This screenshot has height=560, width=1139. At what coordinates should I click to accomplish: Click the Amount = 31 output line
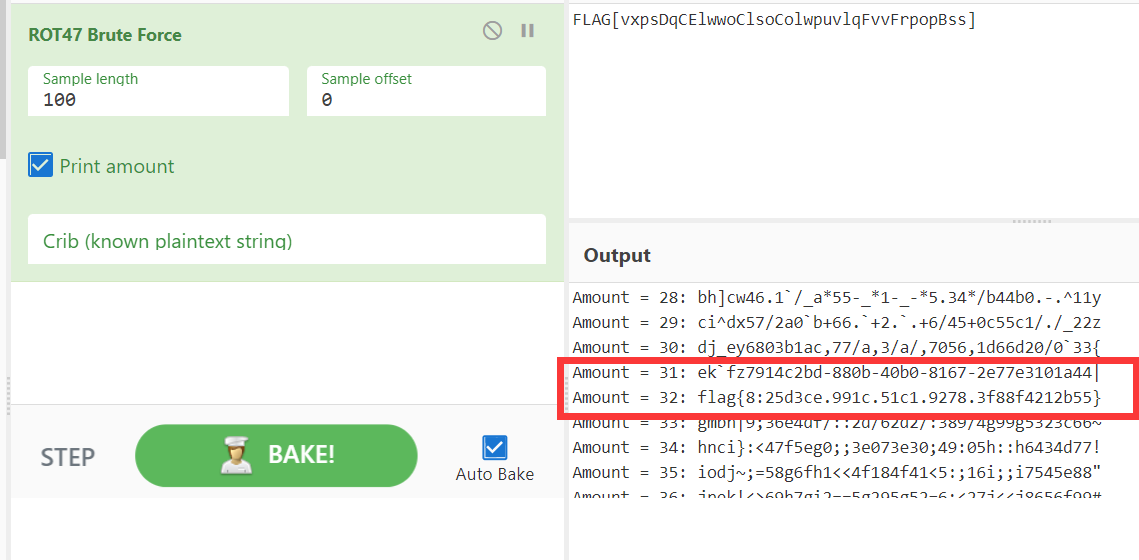(836, 373)
